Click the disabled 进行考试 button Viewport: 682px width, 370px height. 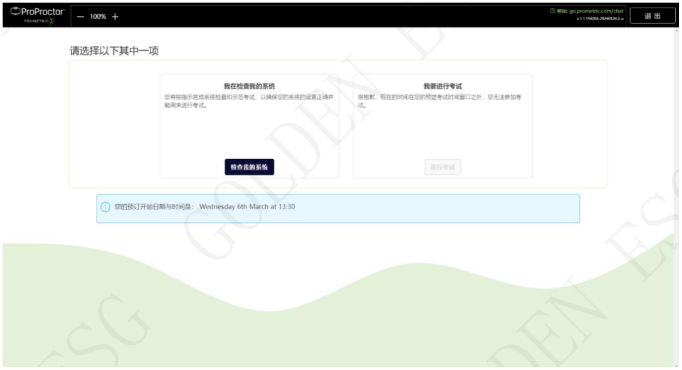pos(442,167)
